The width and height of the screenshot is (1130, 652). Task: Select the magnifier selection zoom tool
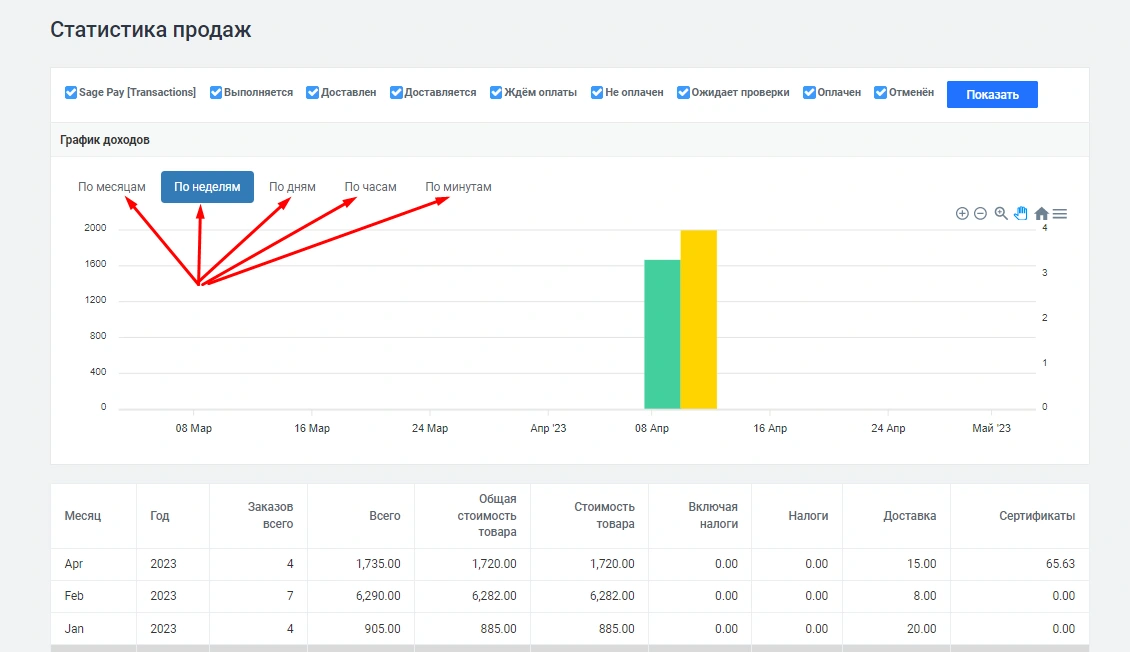(x=1001, y=213)
